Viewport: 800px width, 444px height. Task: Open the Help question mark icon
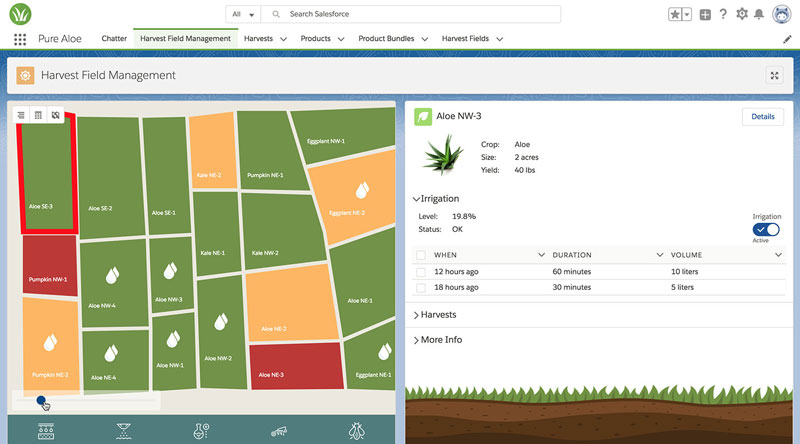(723, 14)
